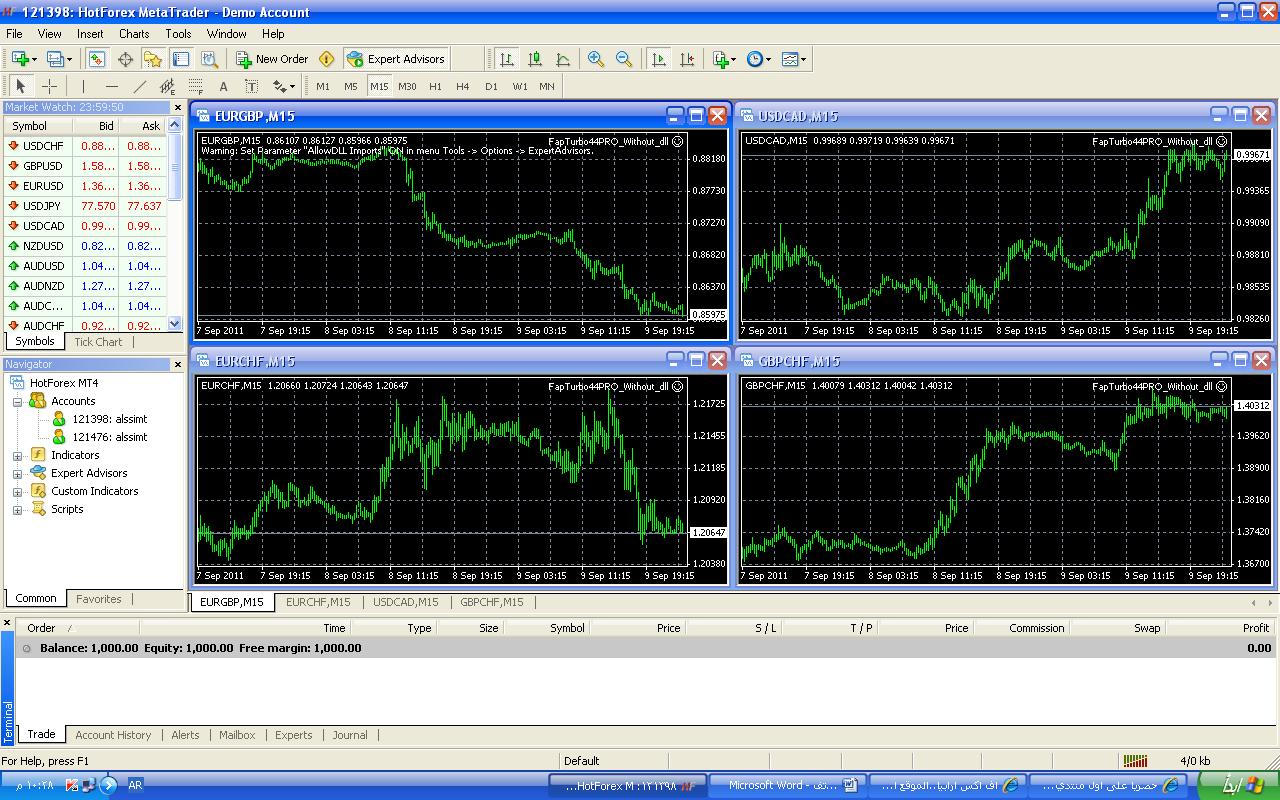This screenshot has height=800, width=1280.
Task: Select the Text Label 'T' tool
Action: tap(251, 86)
